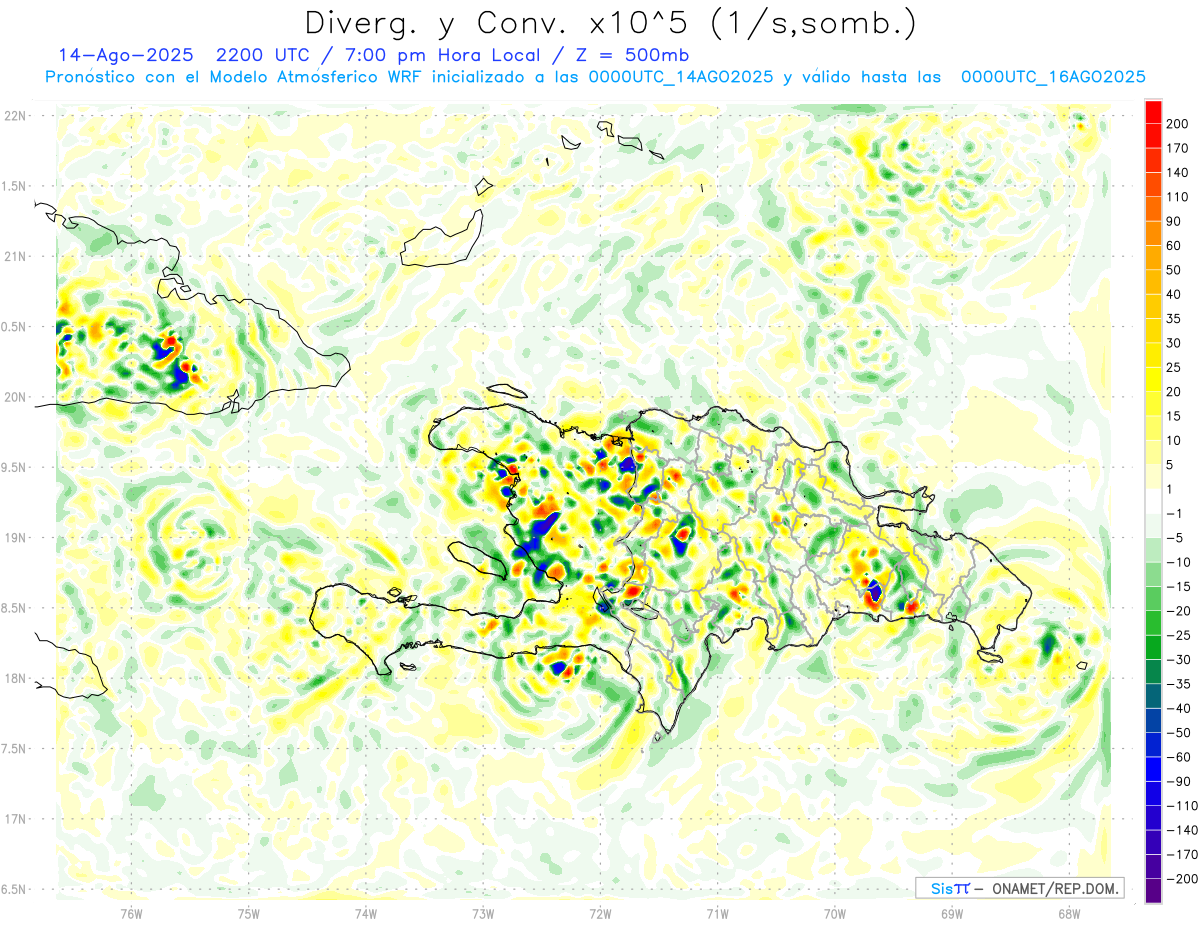Click the '73W' longitude label
The width and height of the screenshot is (1200, 927).
pyautogui.click(x=483, y=912)
